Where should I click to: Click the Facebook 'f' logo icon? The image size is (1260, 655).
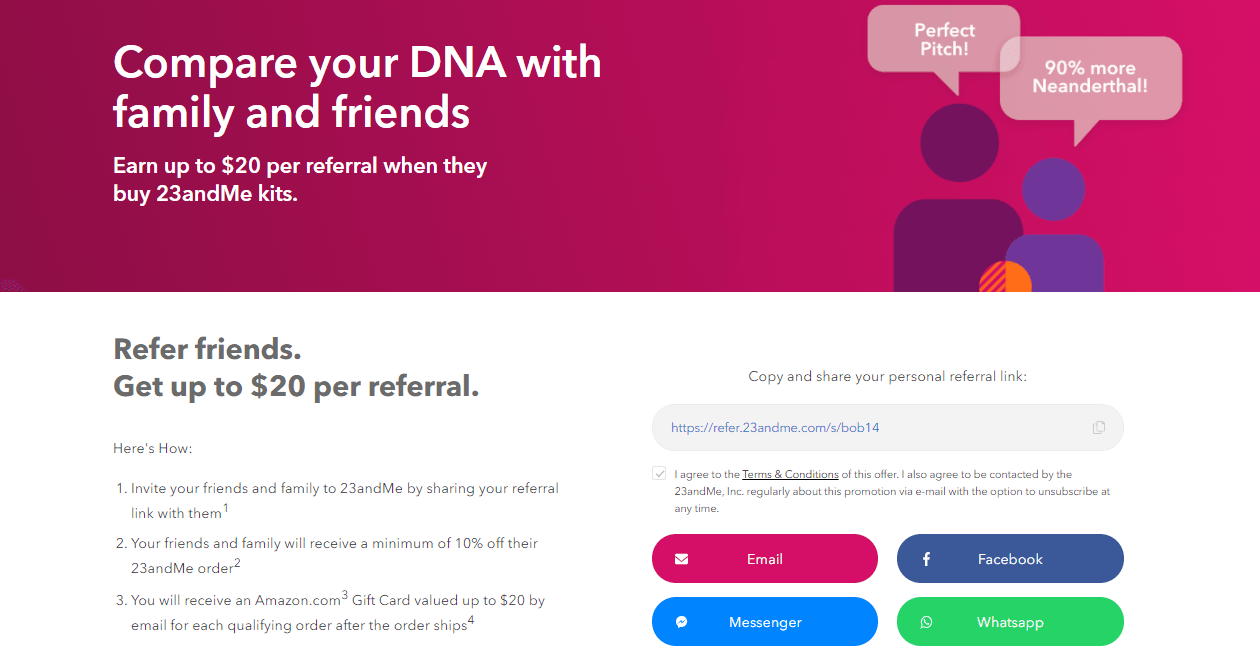(x=926, y=559)
